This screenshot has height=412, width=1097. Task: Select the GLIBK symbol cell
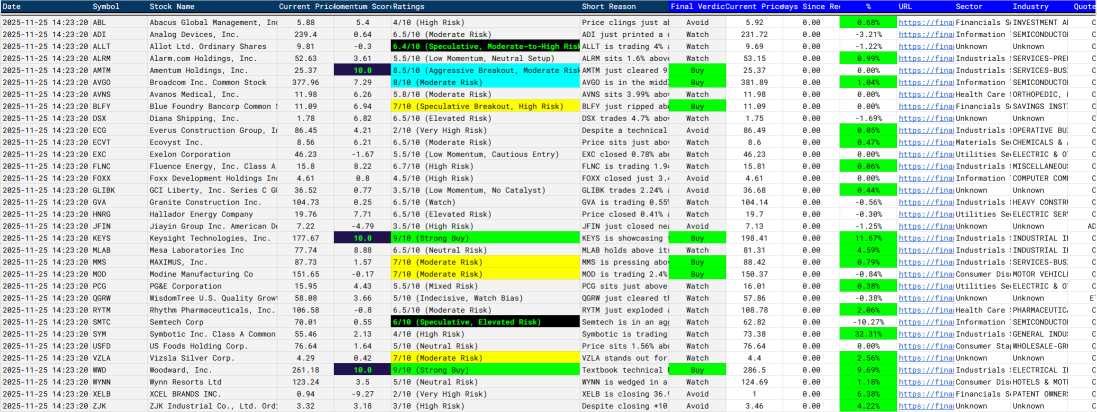[x=119, y=190]
